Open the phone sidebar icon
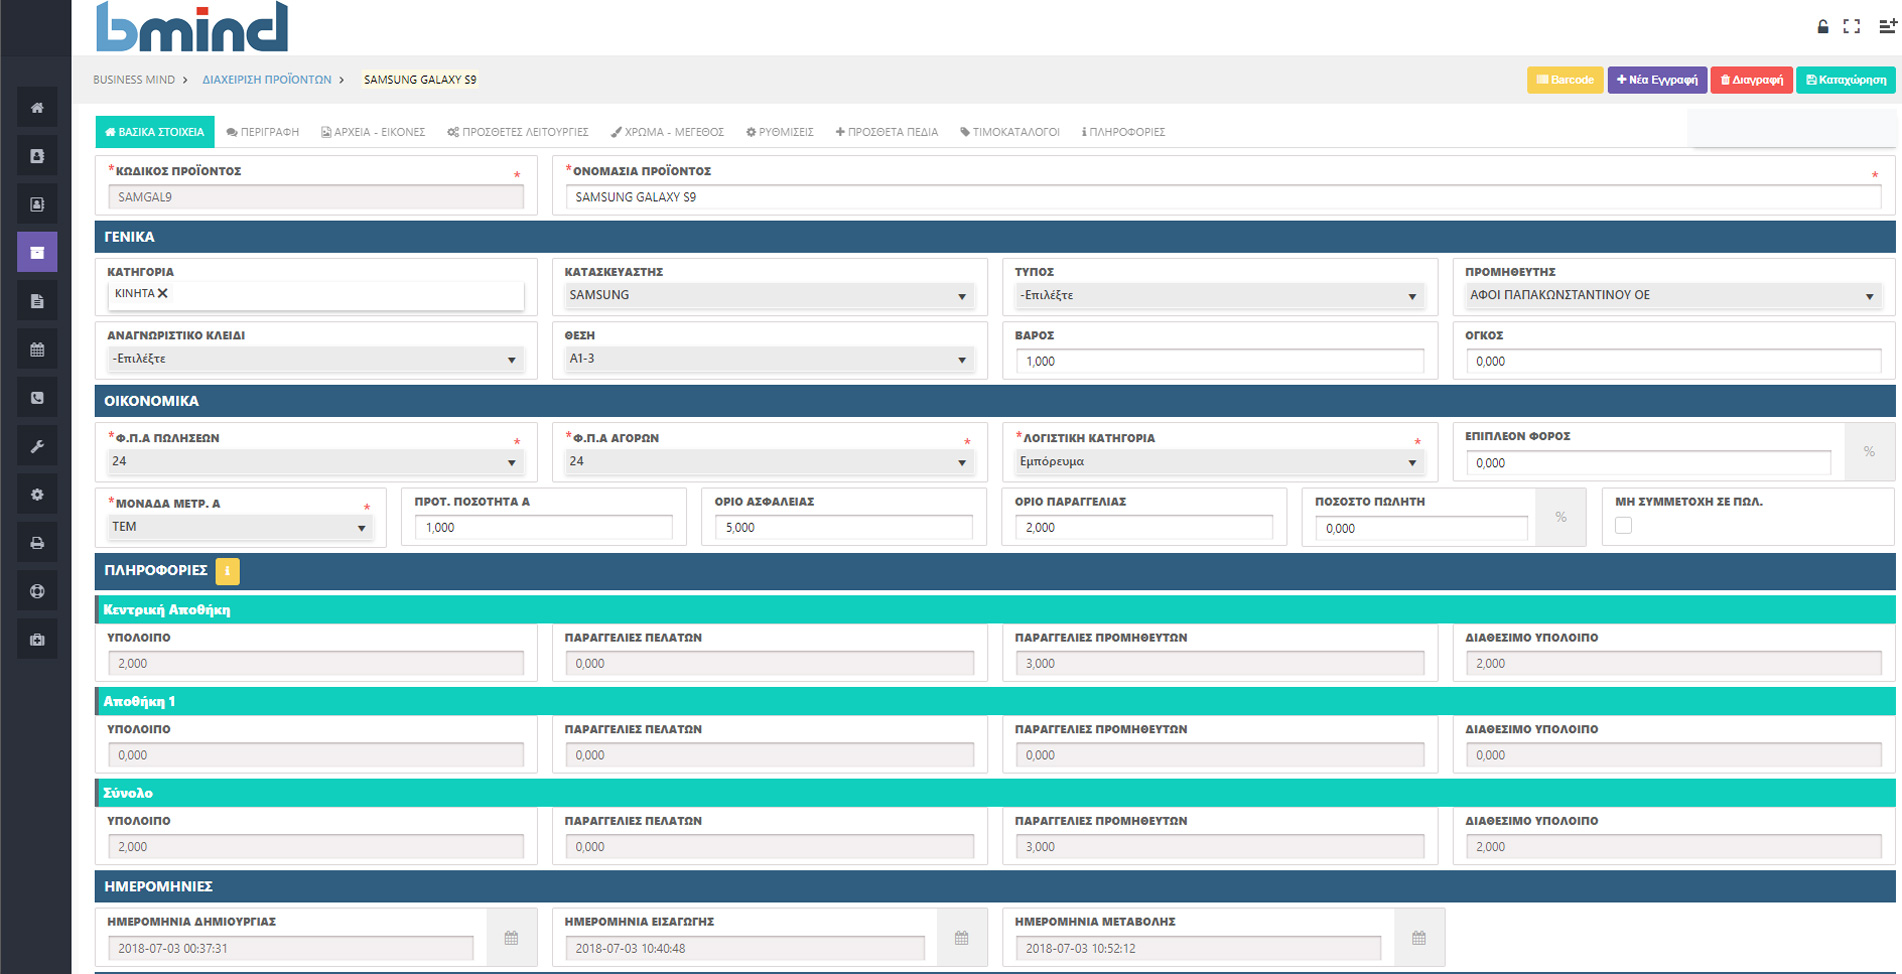Image resolution: width=1902 pixels, height=974 pixels. (37, 398)
